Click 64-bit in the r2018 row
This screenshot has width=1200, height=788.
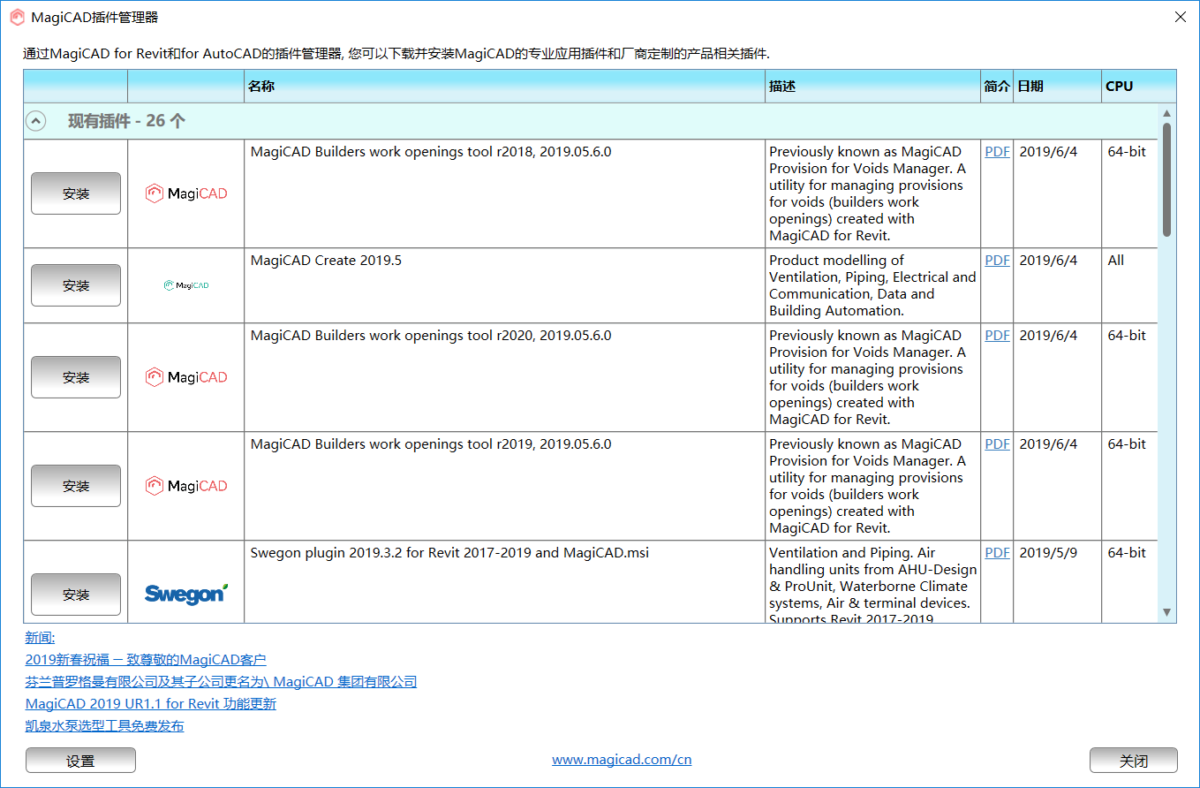(1127, 152)
